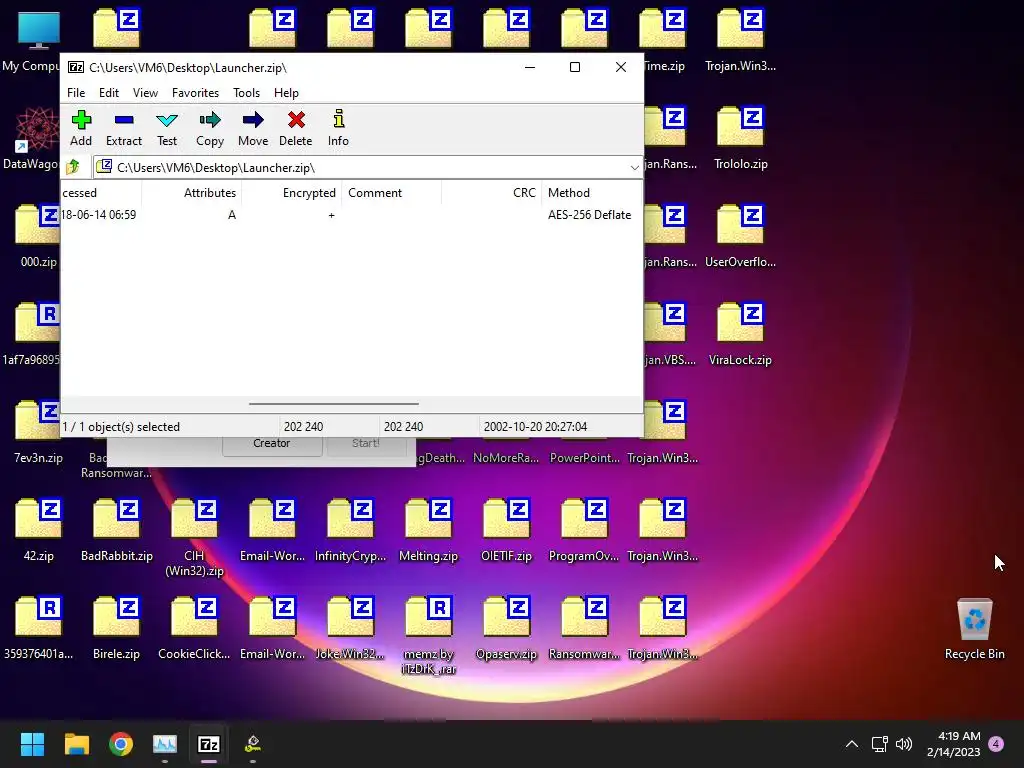Open the volume control in system tray
Viewport: 1024px width, 768px height.
pyautogui.click(x=904, y=744)
